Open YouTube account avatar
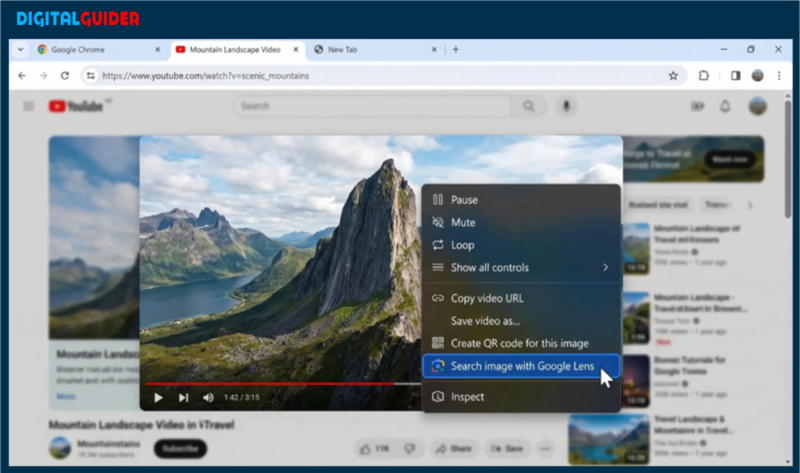The width and height of the screenshot is (800, 473). coord(758,106)
